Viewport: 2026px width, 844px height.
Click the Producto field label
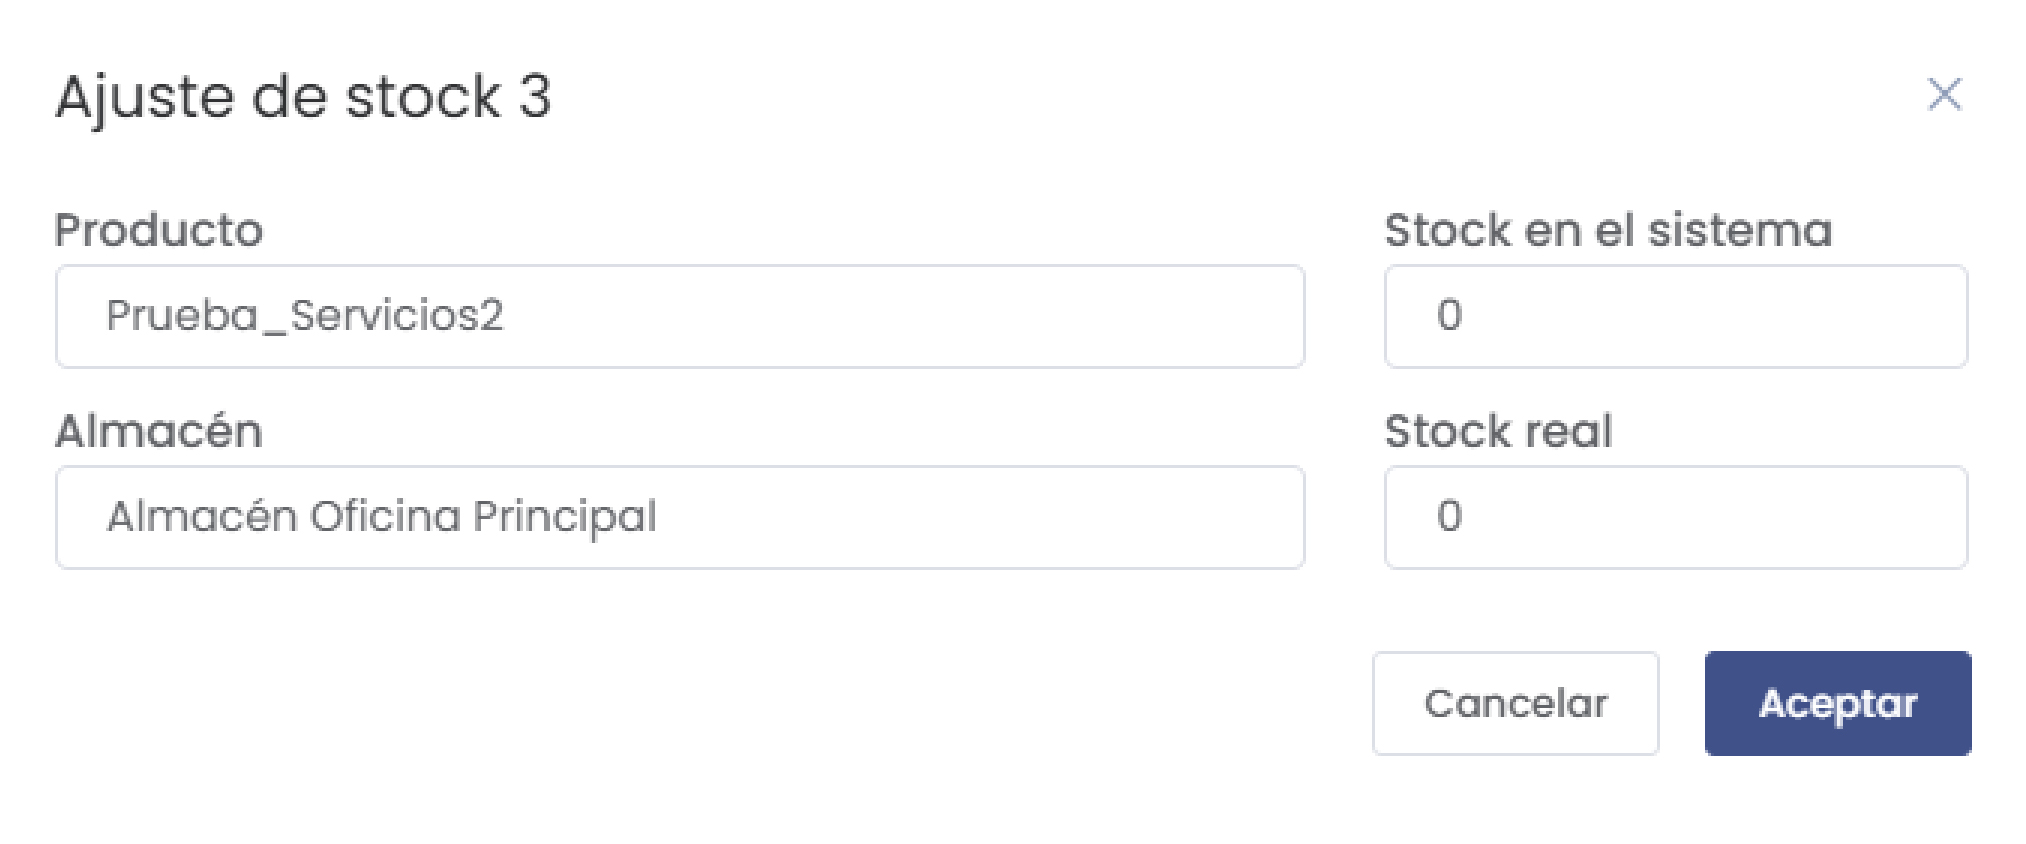(159, 230)
